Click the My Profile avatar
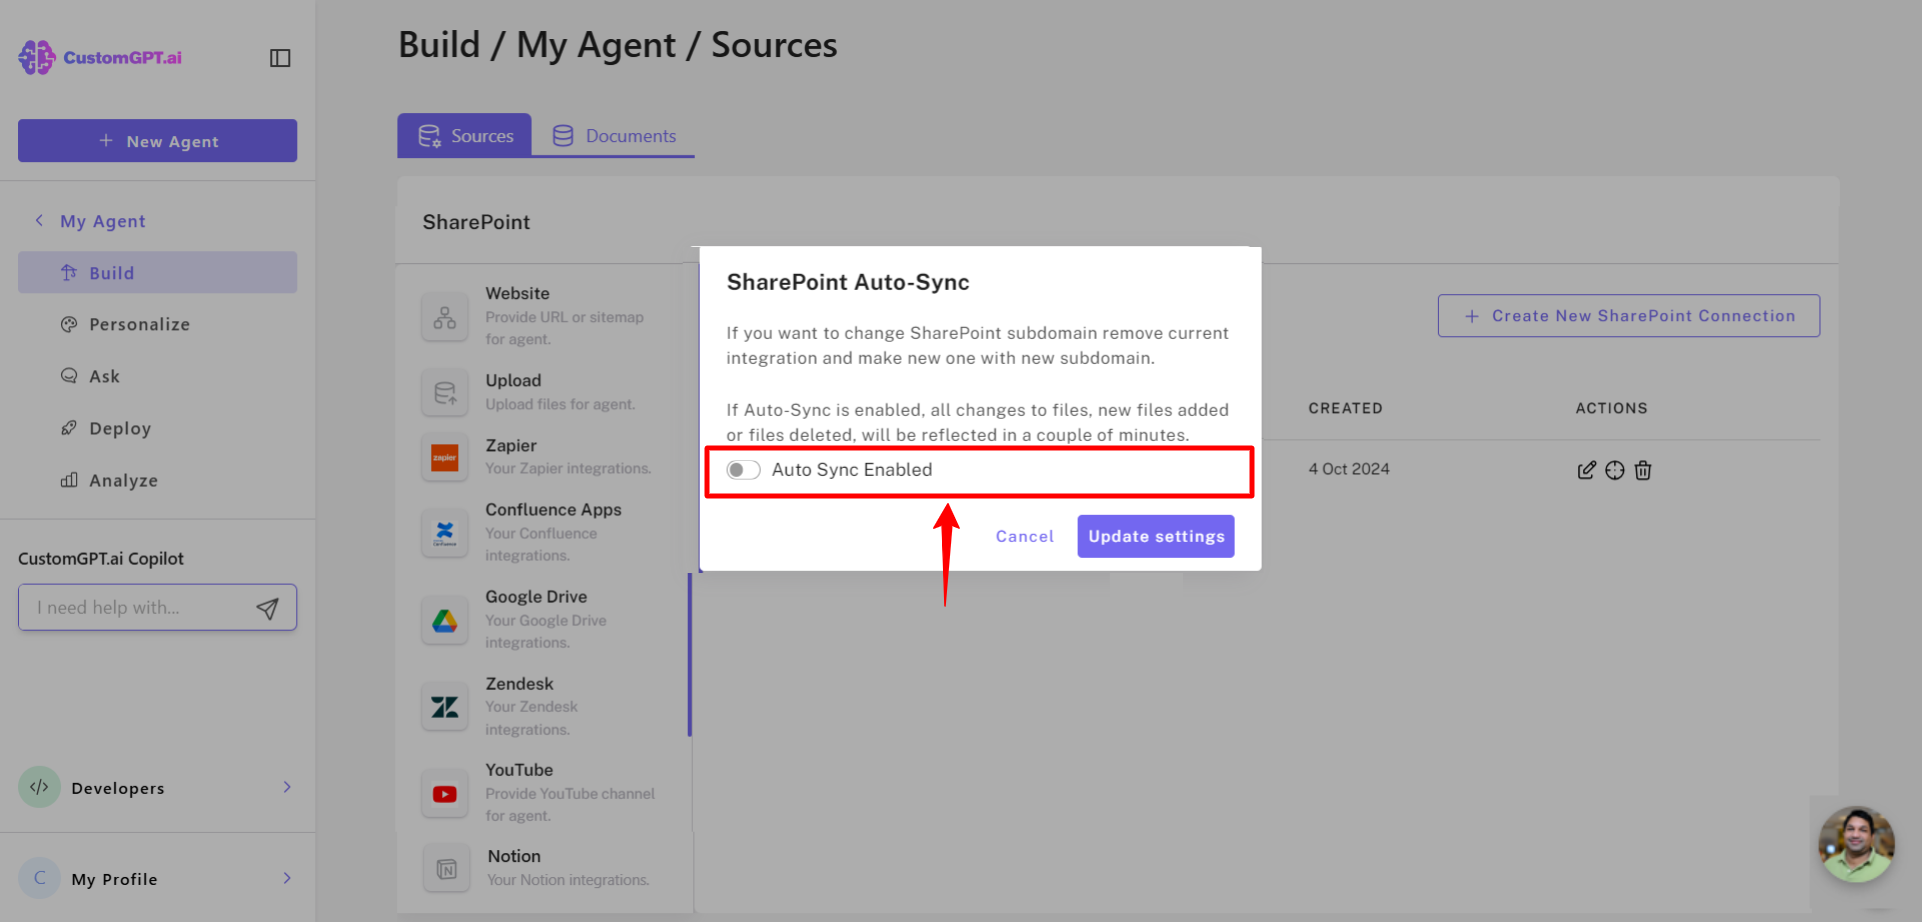Viewport: 1922px width, 922px height. [x=39, y=878]
